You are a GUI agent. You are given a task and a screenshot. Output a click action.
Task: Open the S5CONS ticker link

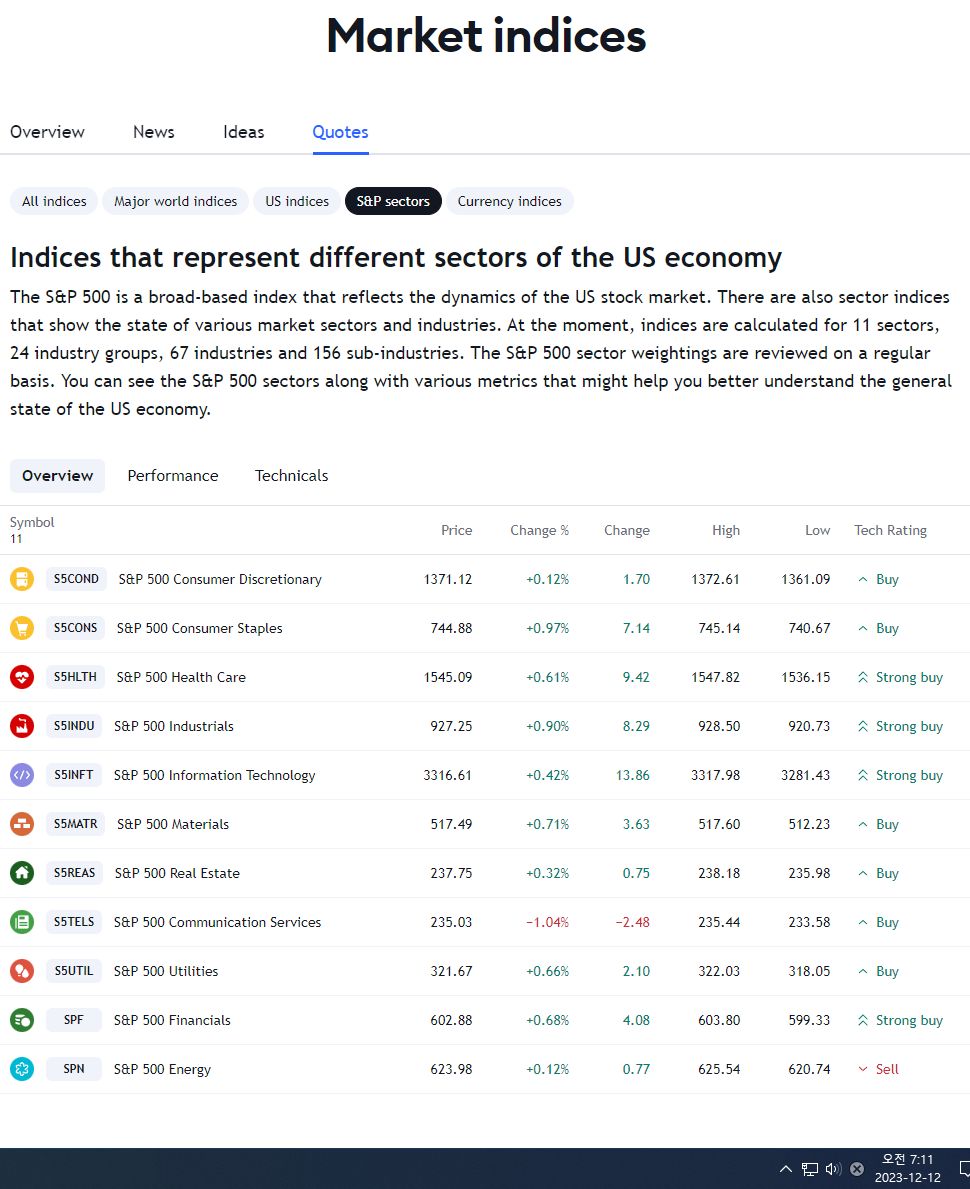pos(75,627)
